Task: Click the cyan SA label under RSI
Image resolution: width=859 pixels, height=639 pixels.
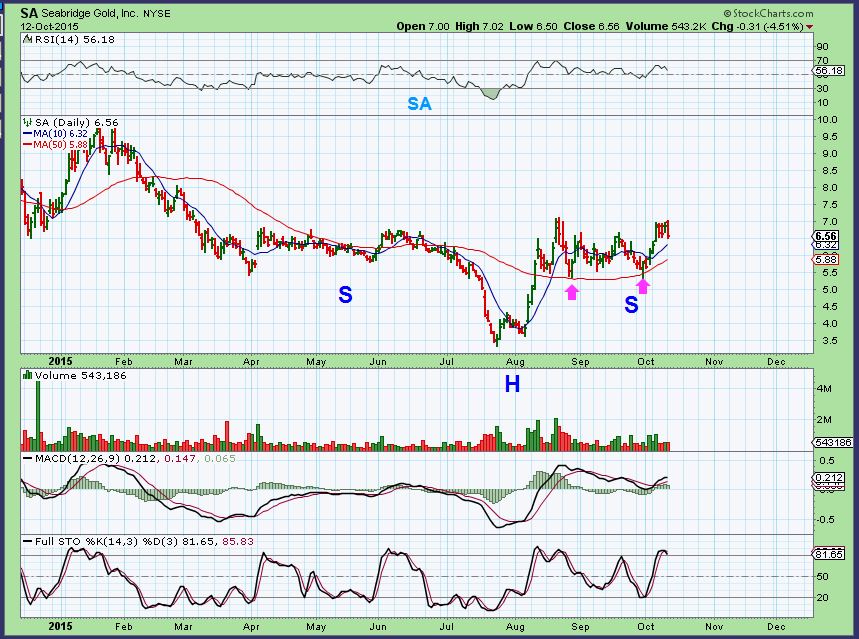Action: 419,103
